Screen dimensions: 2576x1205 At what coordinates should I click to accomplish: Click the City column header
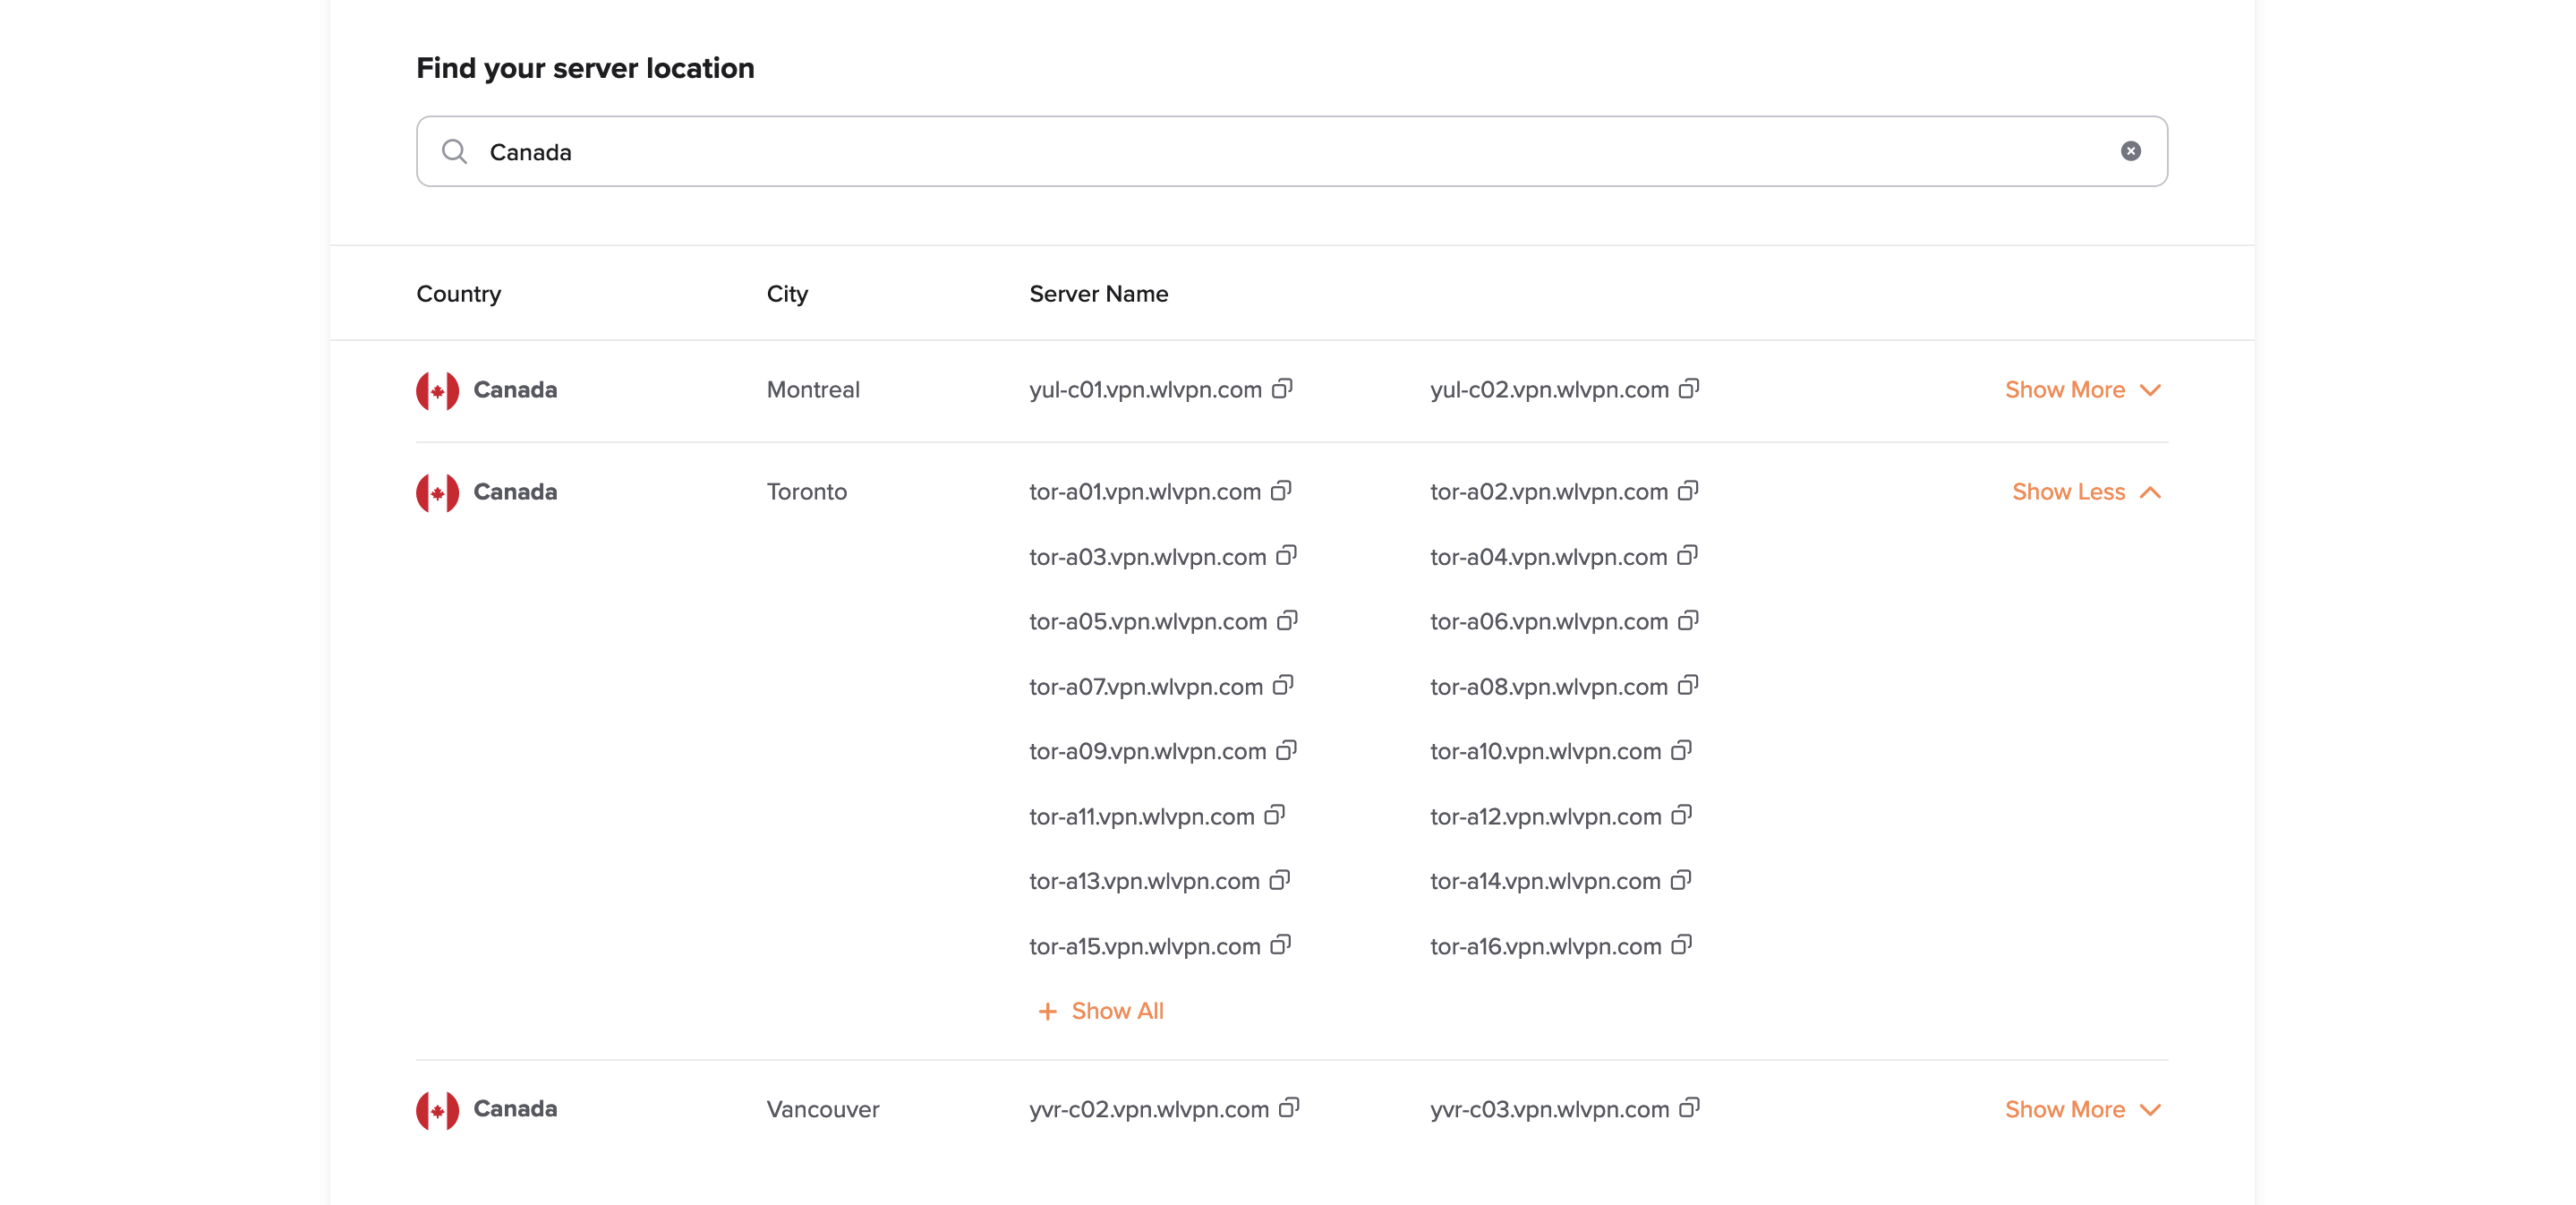coord(787,294)
